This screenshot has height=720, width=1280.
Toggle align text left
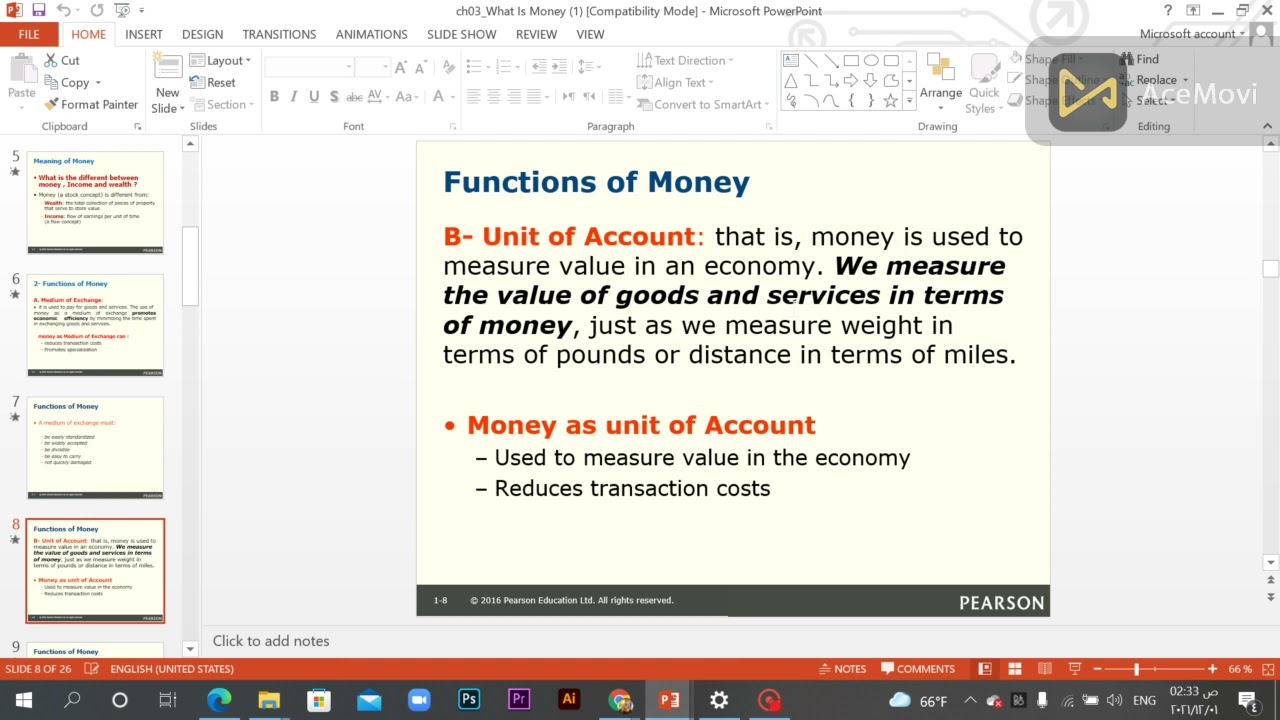(474, 97)
